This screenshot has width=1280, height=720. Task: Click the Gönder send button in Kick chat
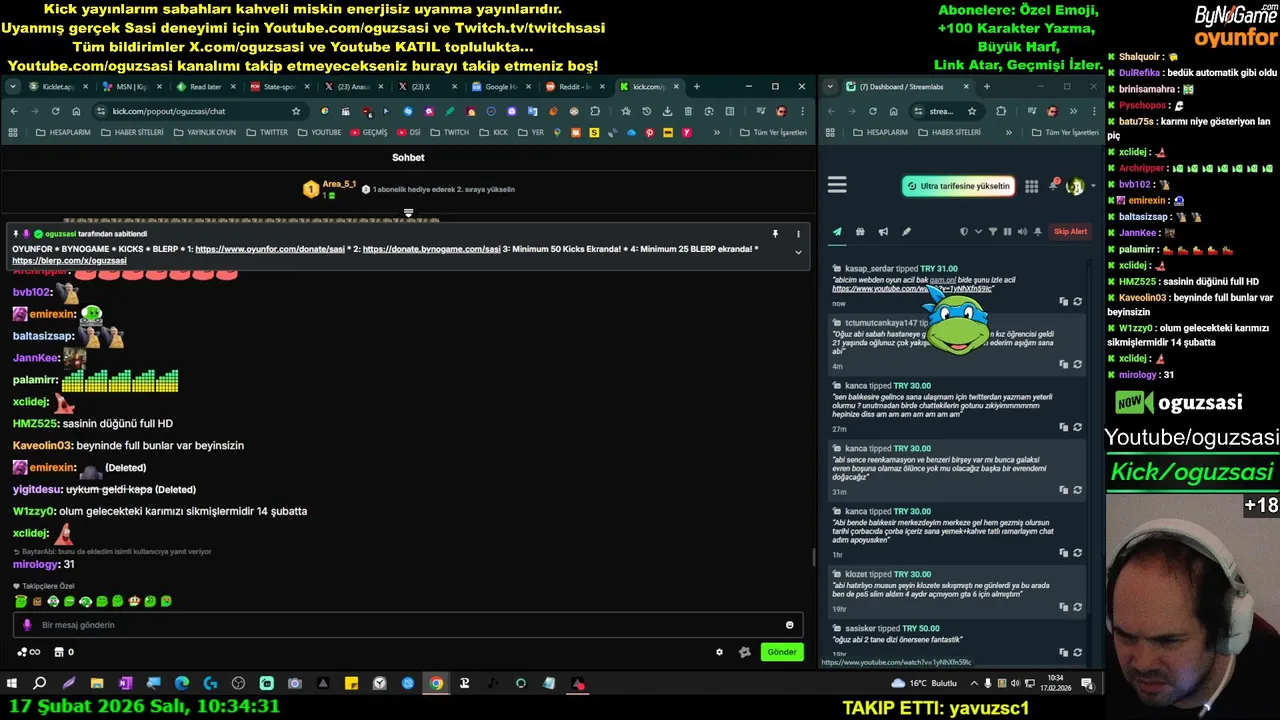pos(782,652)
